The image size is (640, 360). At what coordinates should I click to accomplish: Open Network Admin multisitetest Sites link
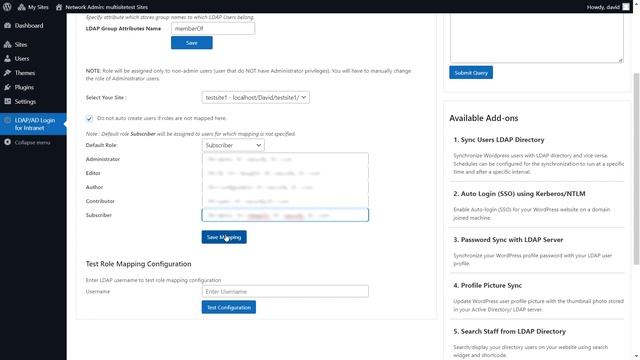pyautogui.click(x=102, y=7)
